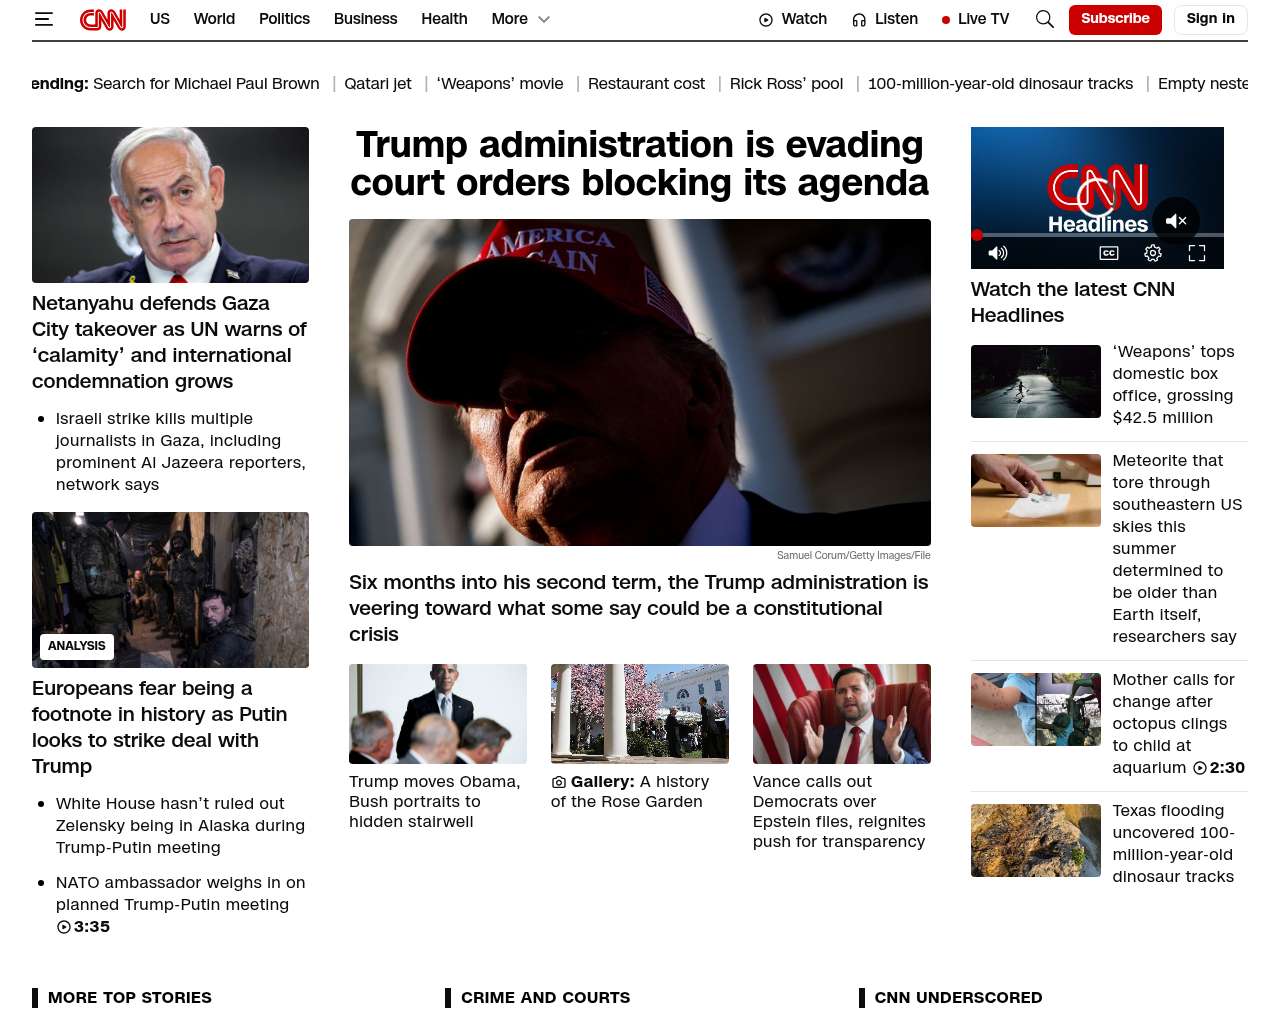
Task: Toggle closed captions on the video
Action: (1109, 253)
